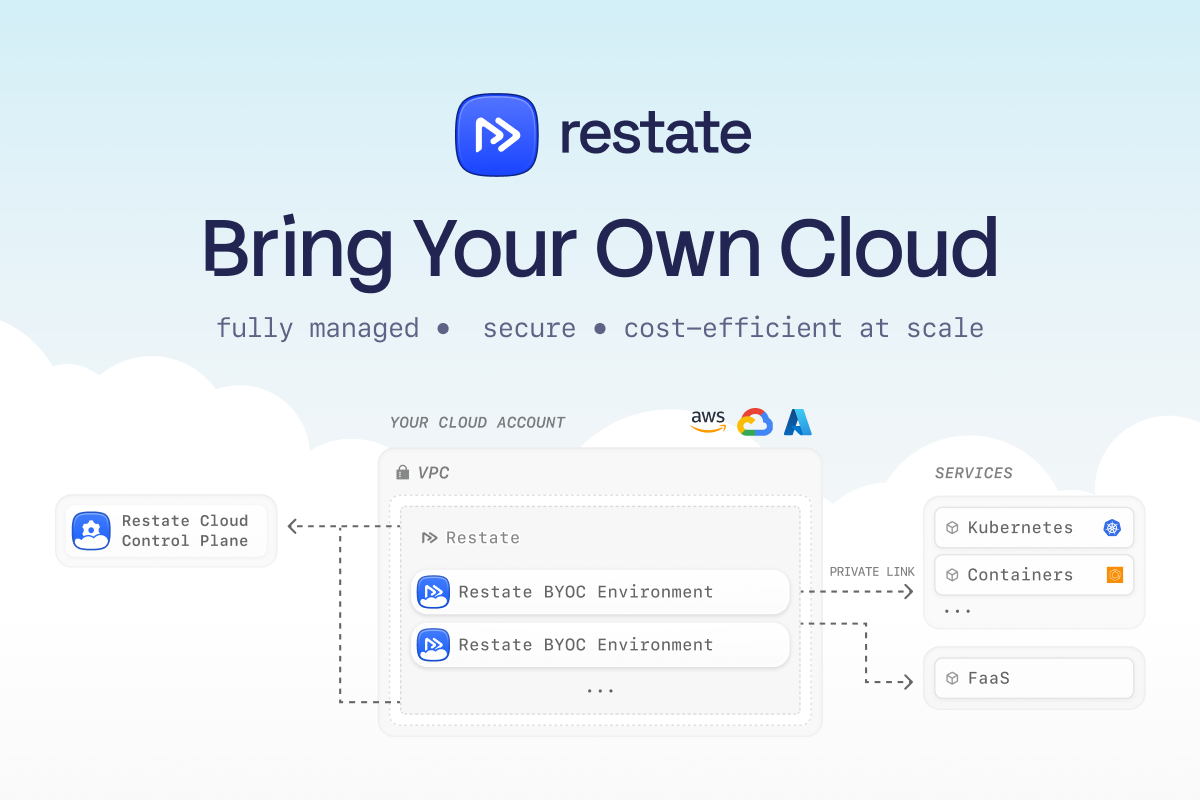The image size is (1200, 800).
Task: Click the large blue Restate logo icon
Action: point(497,135)
